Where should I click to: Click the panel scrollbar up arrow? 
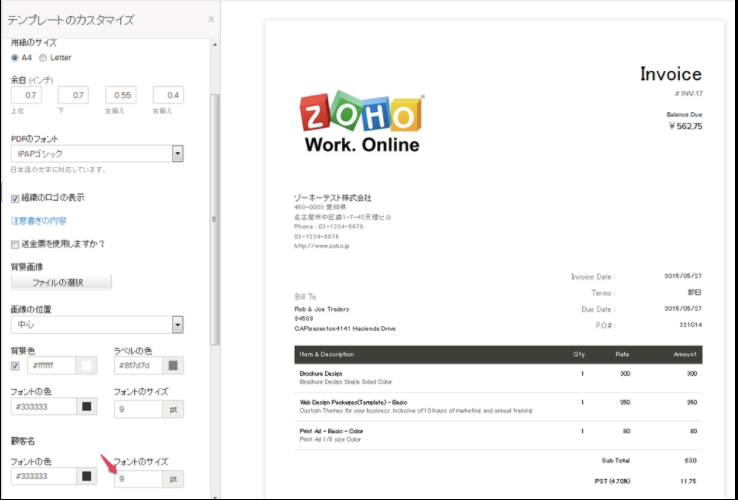[215, 45]
